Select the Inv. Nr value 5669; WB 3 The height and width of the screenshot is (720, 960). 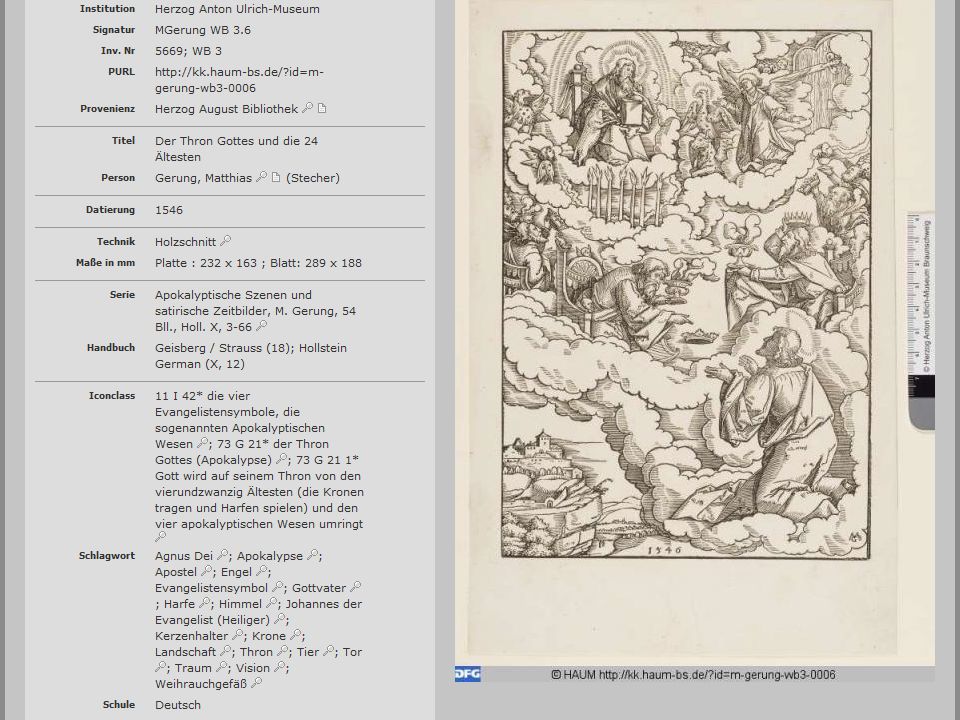(x=189, y=51)
